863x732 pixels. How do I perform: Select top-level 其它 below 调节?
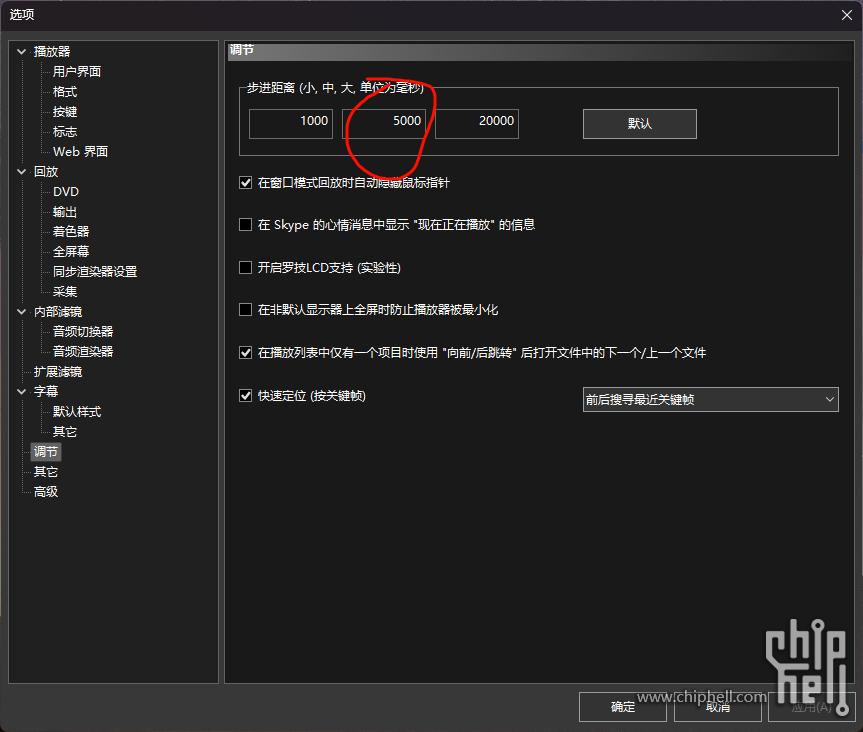(46, 472)
